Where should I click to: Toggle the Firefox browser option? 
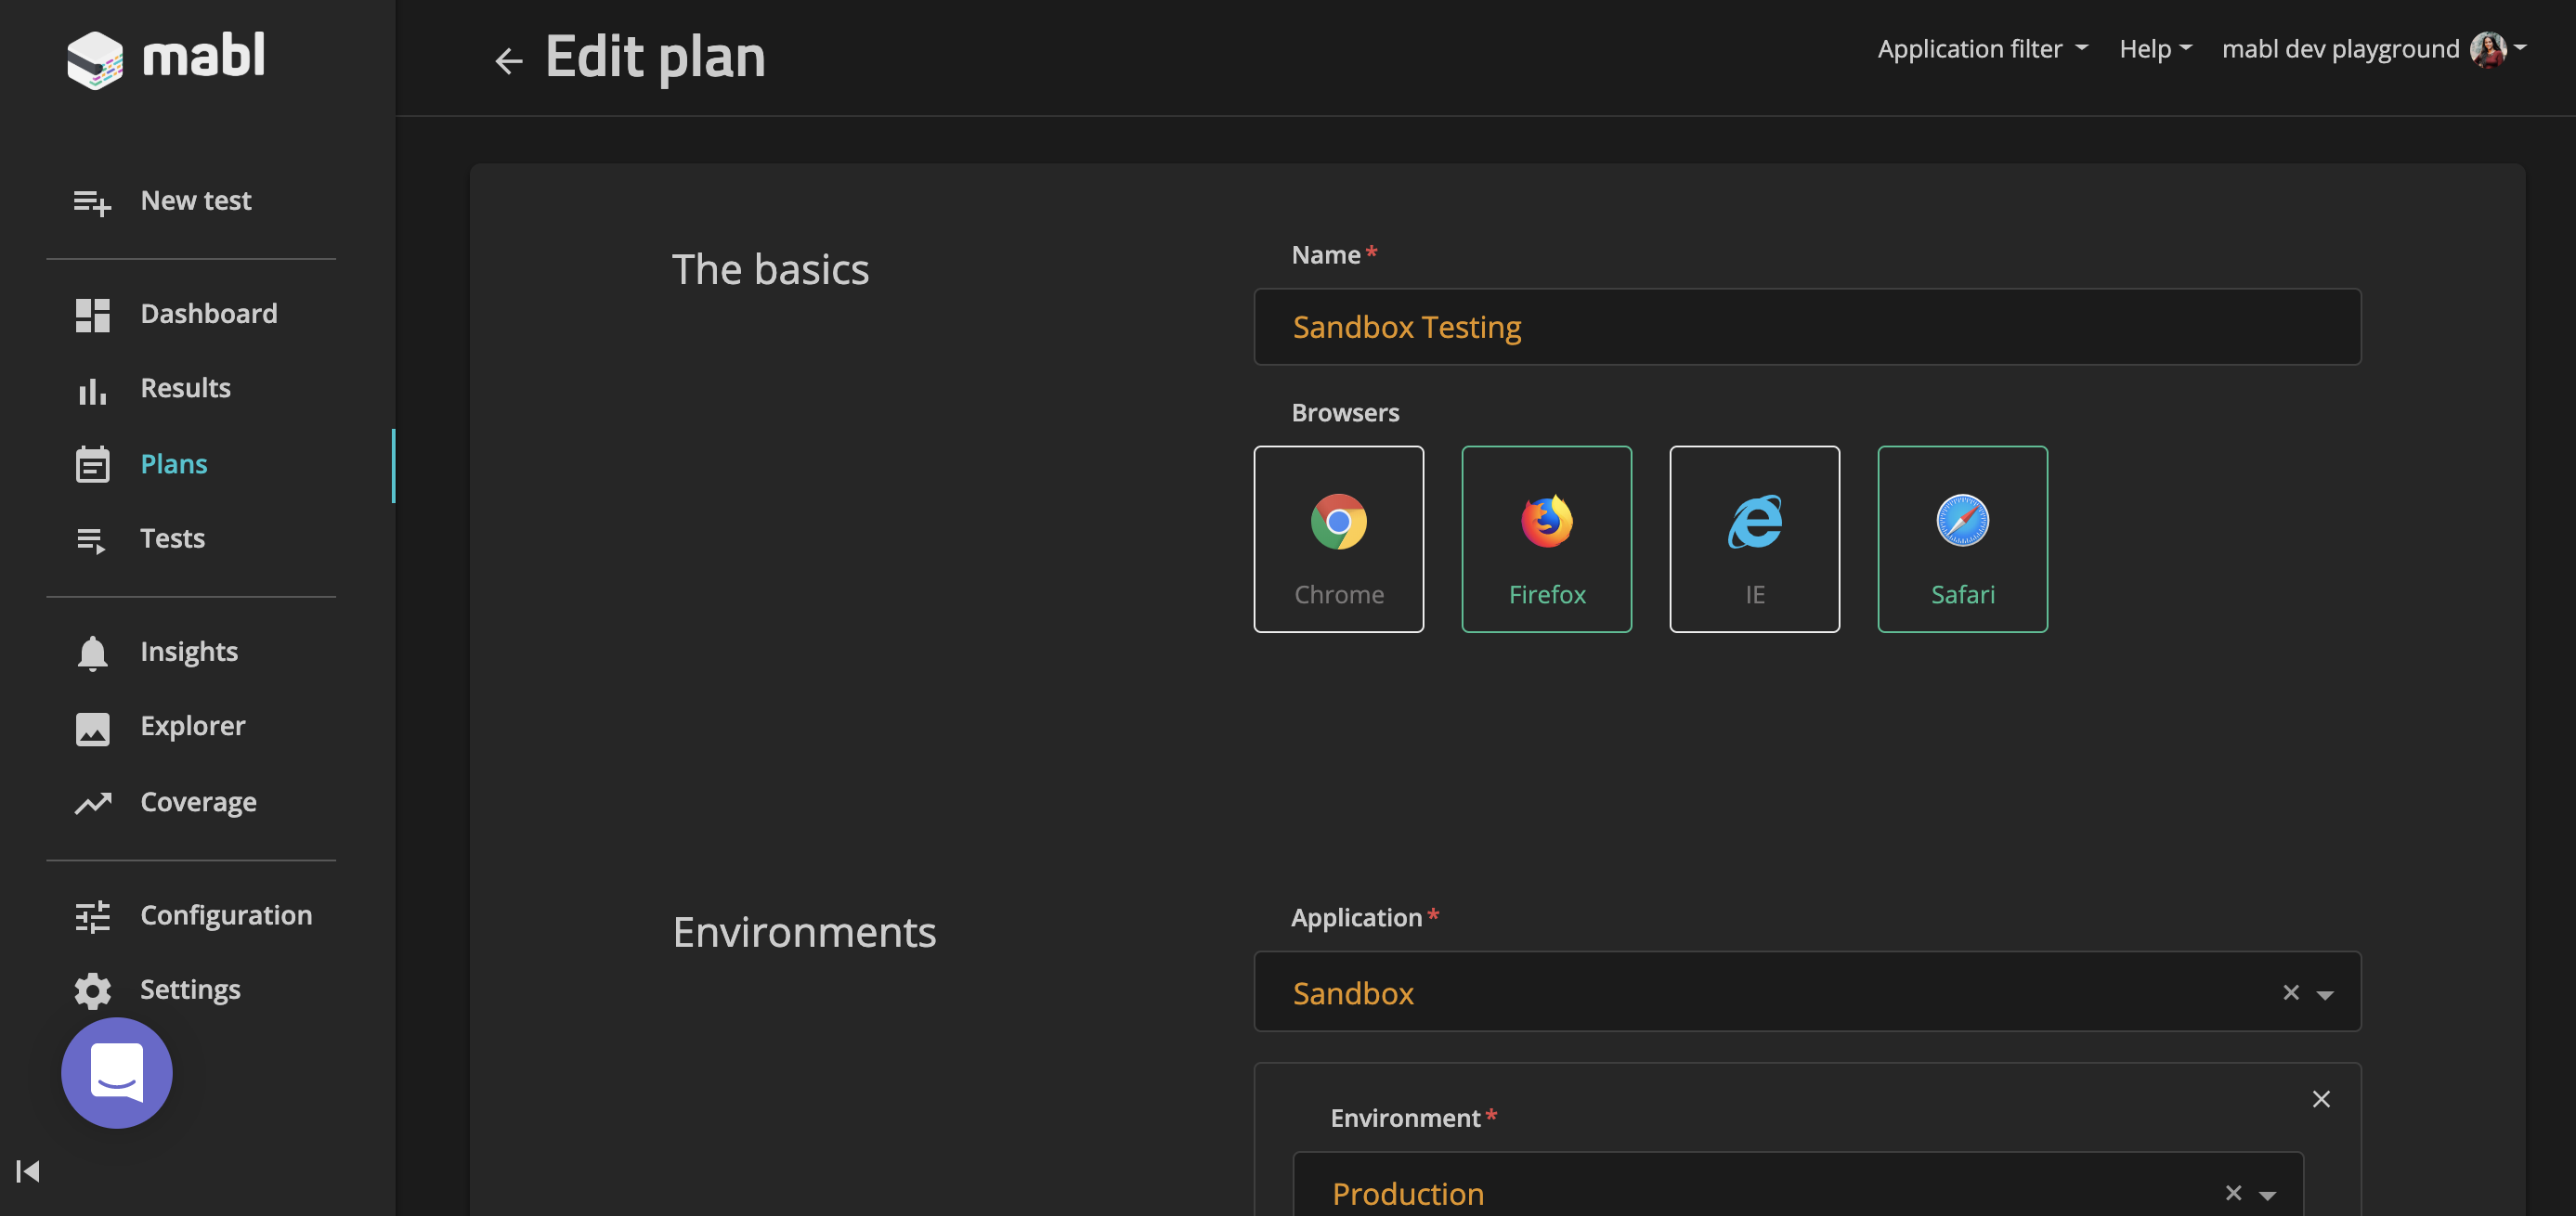(1546, 539)
